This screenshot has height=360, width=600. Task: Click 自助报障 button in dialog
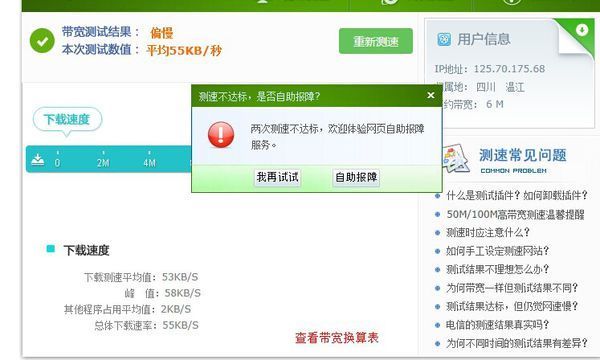pos(356,178)
